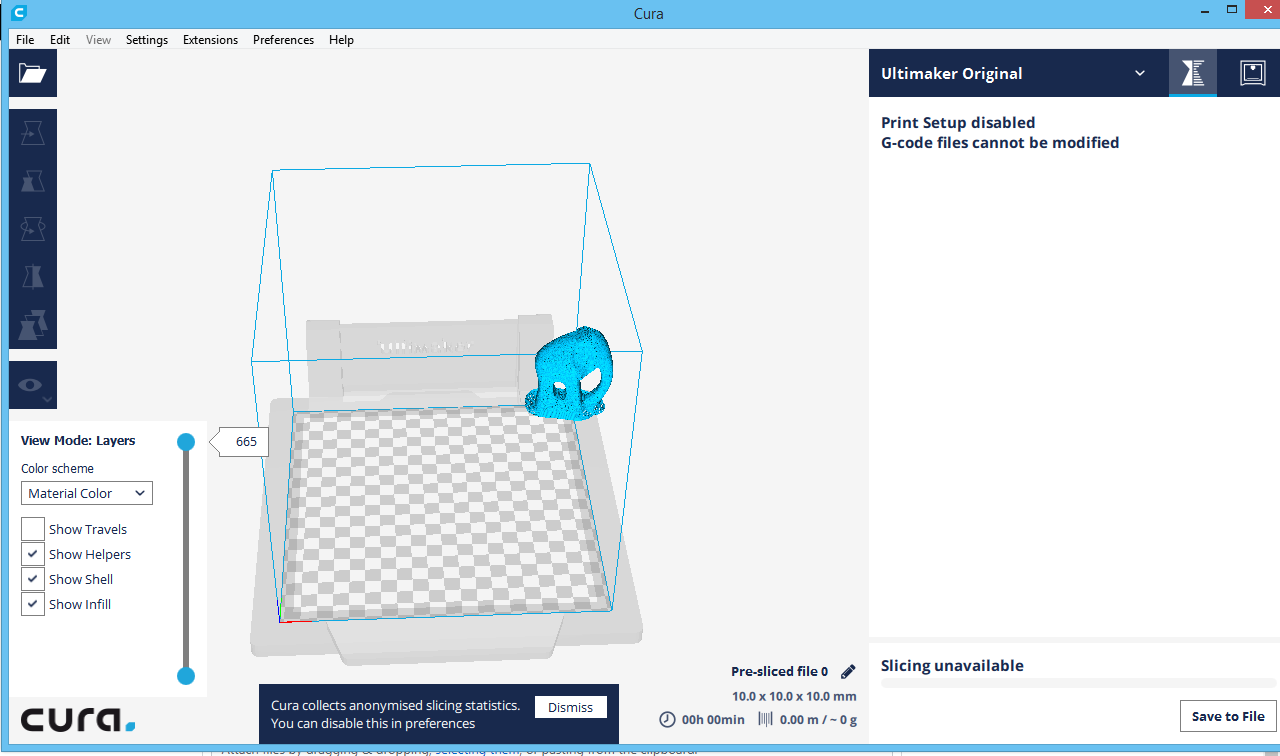Click the pencil icon beside Pre-sliced file 0
The height and width of the screenshot is (756, 1280).
click(x=848, y=671)
